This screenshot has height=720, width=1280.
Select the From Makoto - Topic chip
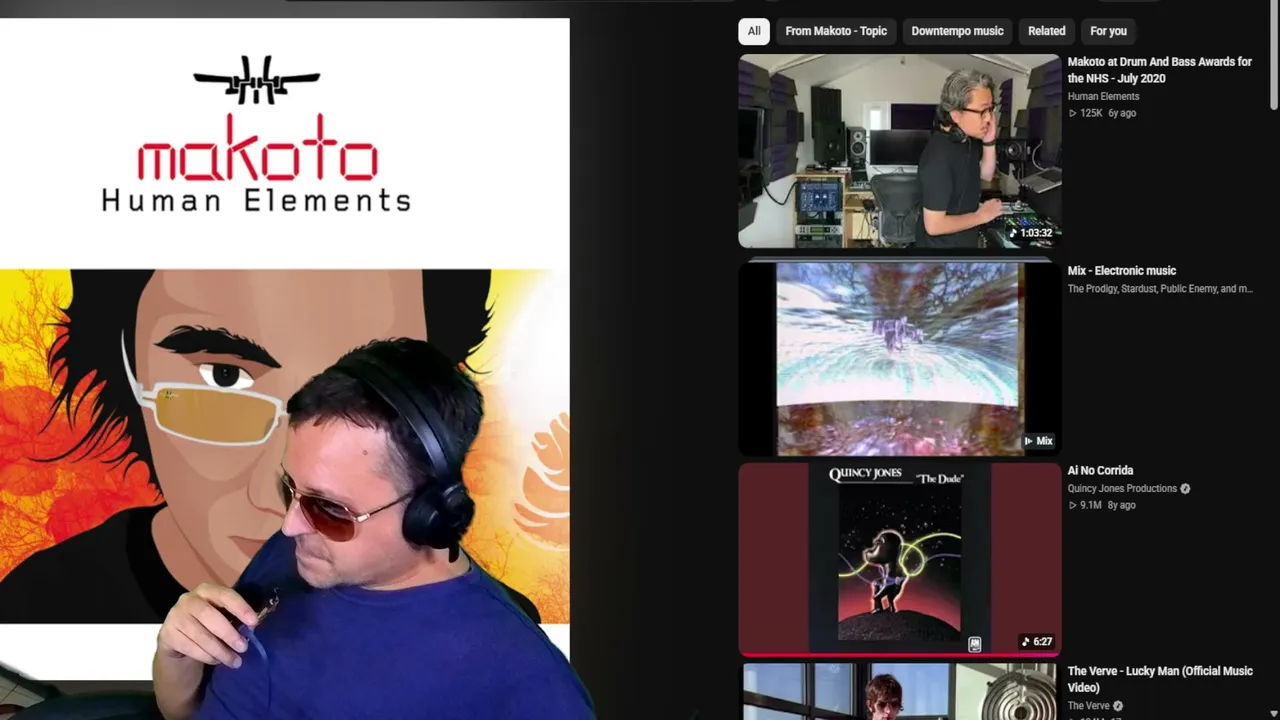point(836,31)
